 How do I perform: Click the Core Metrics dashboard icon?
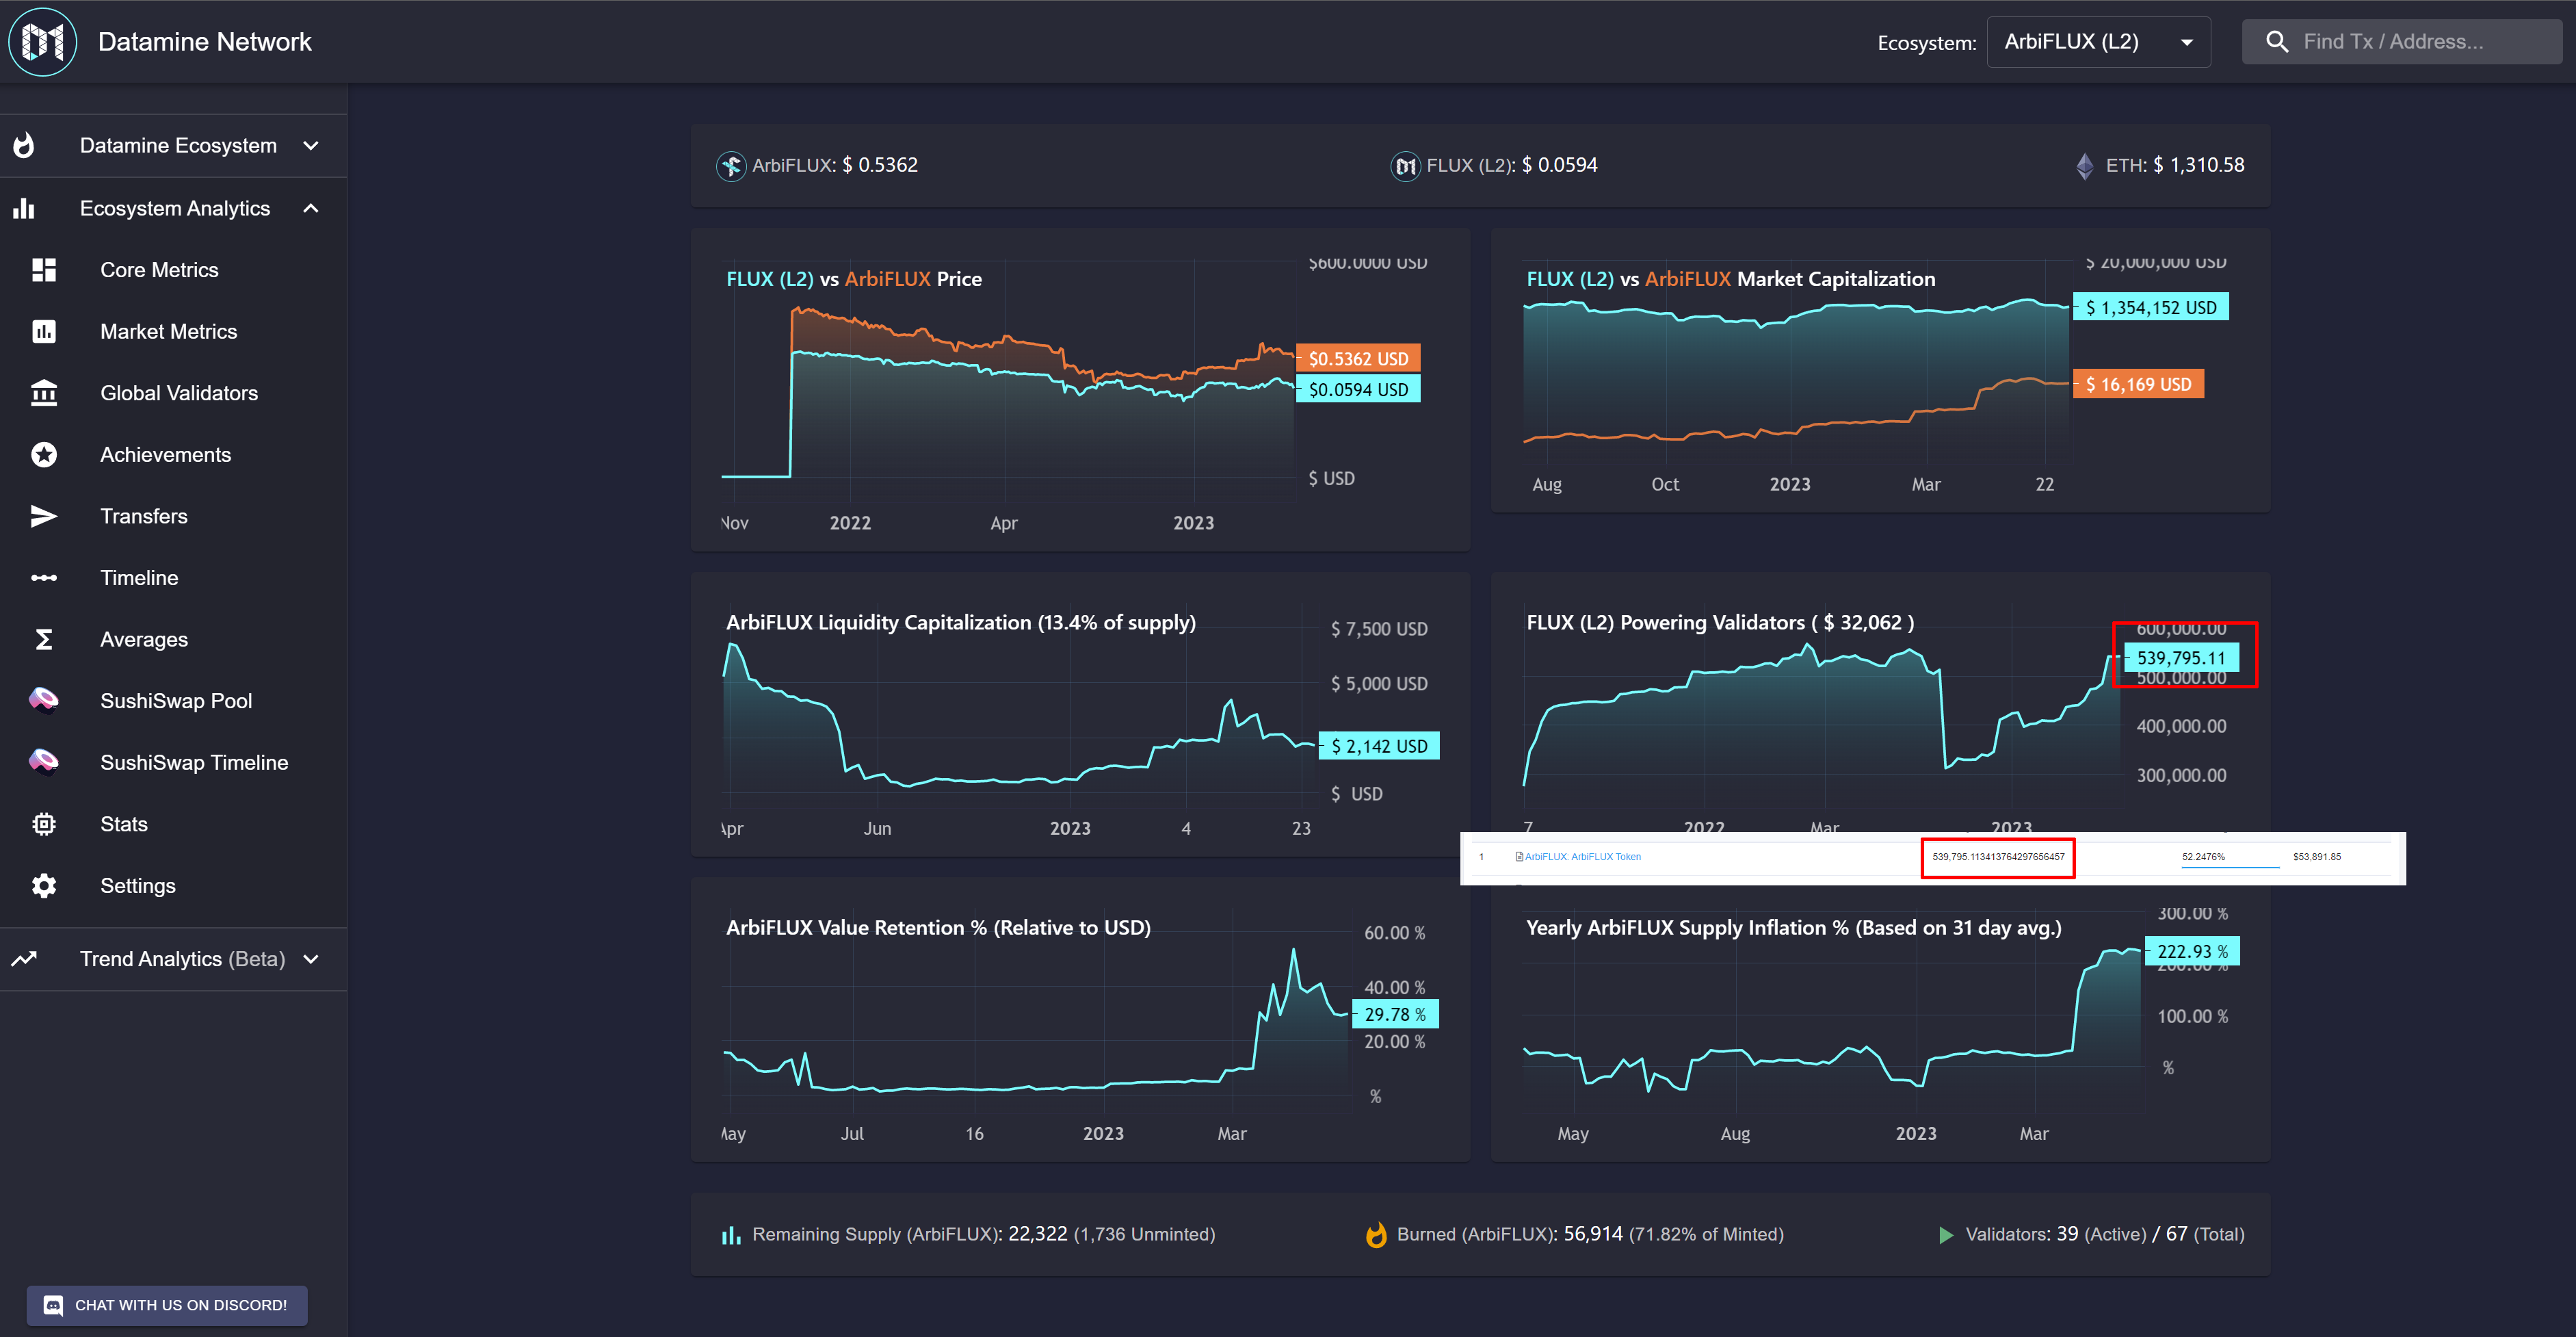pos(44,270)
